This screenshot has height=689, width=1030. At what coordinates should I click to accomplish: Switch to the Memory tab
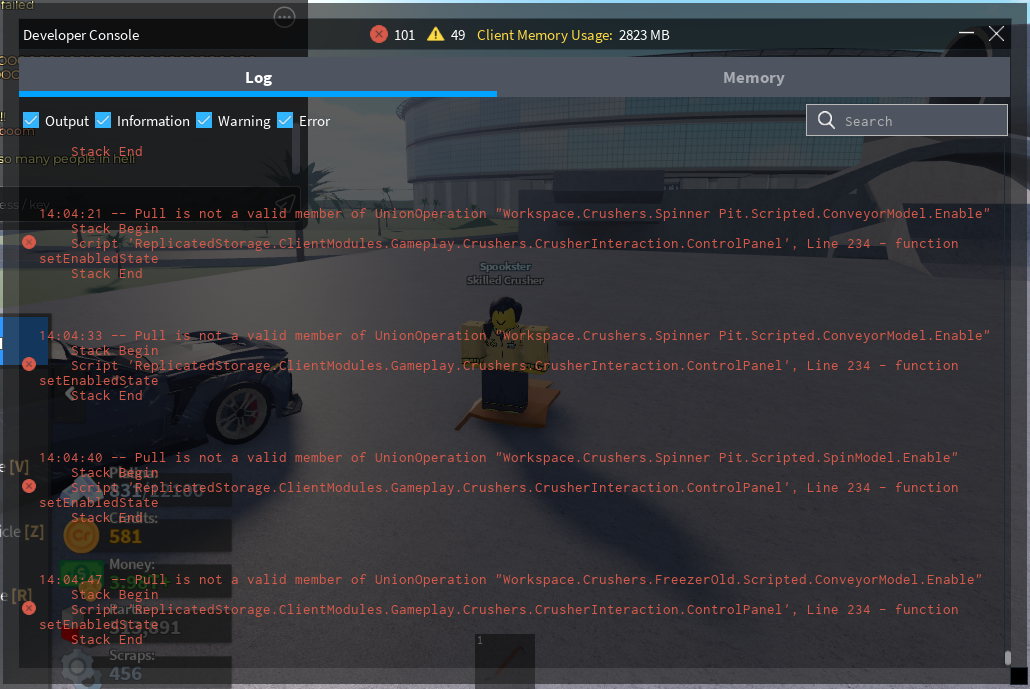point(753,78)
